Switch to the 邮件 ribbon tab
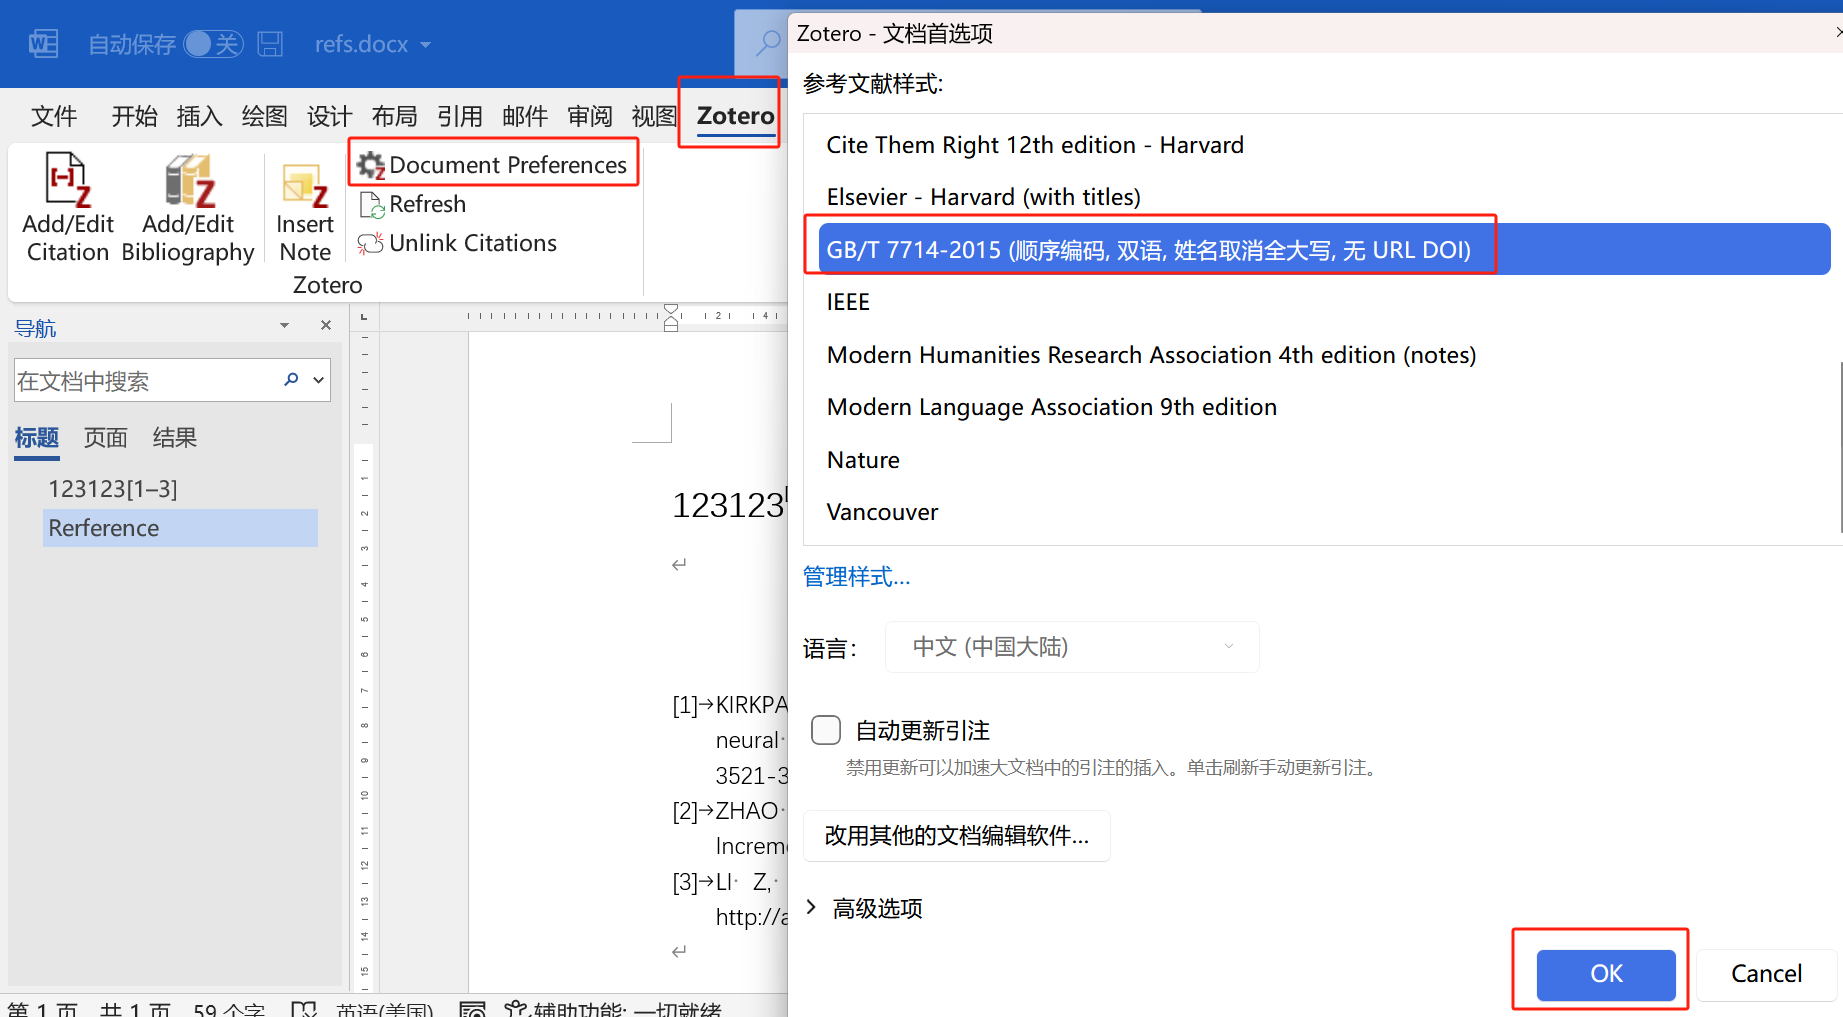The width and height of the screenshot is (1843, 1017). pos(524,116)
